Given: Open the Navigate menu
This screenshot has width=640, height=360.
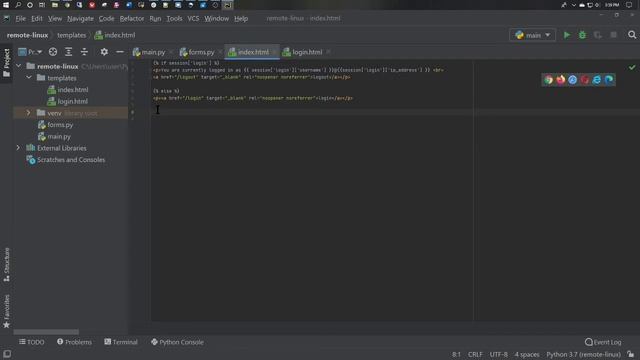Looking at the screenshot, I should (x=80, y=18).
